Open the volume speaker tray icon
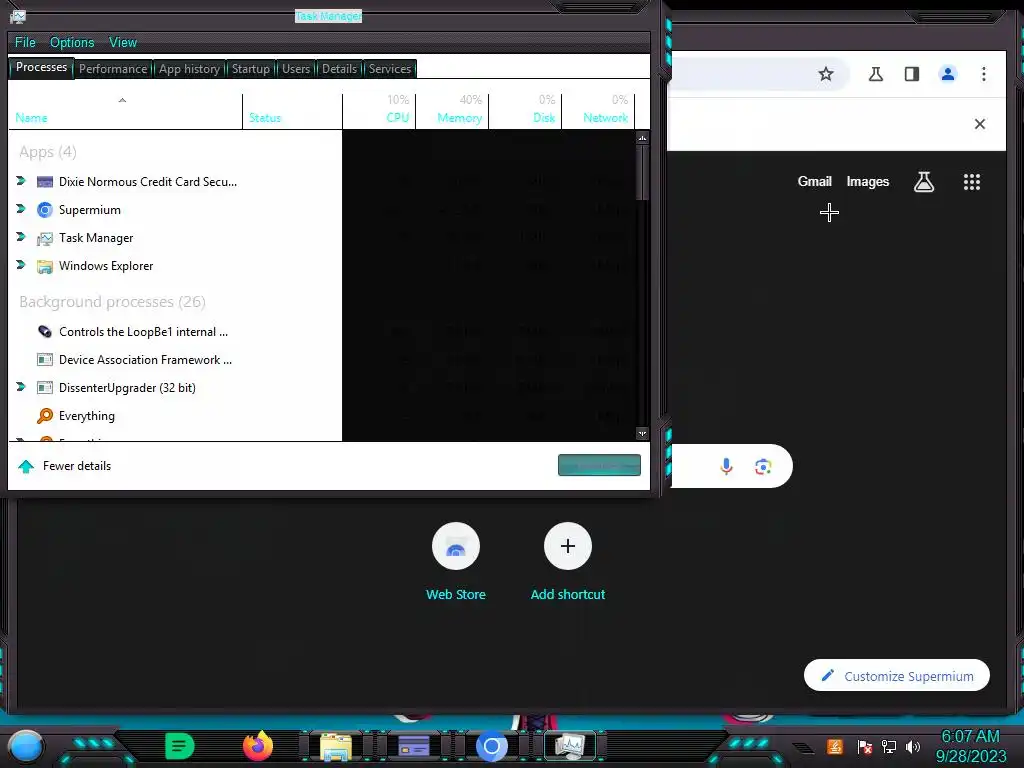Image resolution: width=1024 pixels, height=768 pixels. [913, 746]
